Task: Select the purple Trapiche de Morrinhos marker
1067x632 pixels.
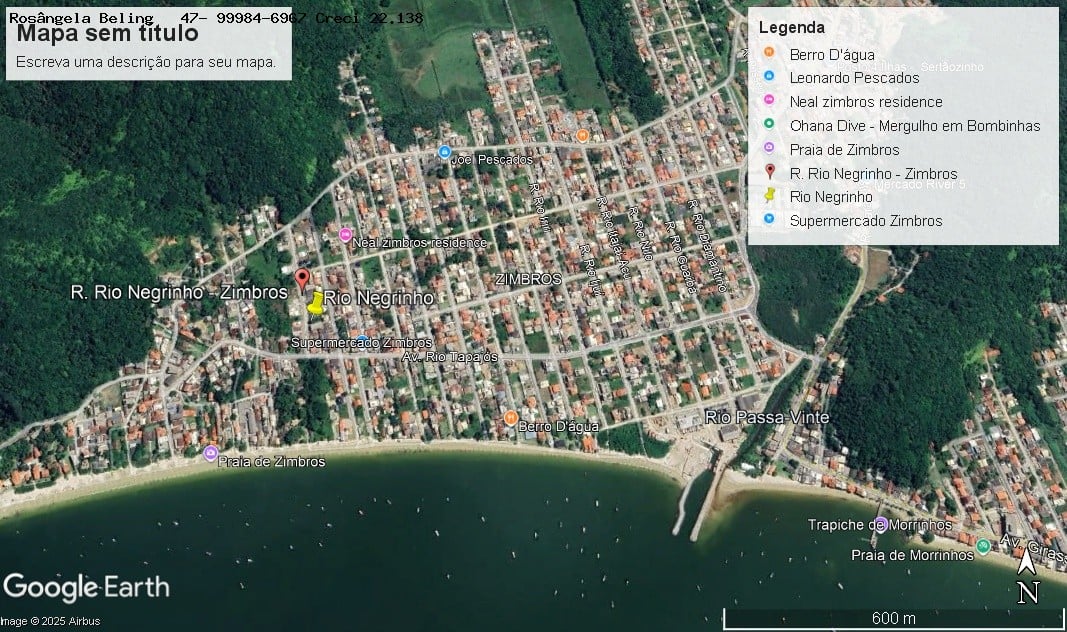Action: tap(881, 524)
